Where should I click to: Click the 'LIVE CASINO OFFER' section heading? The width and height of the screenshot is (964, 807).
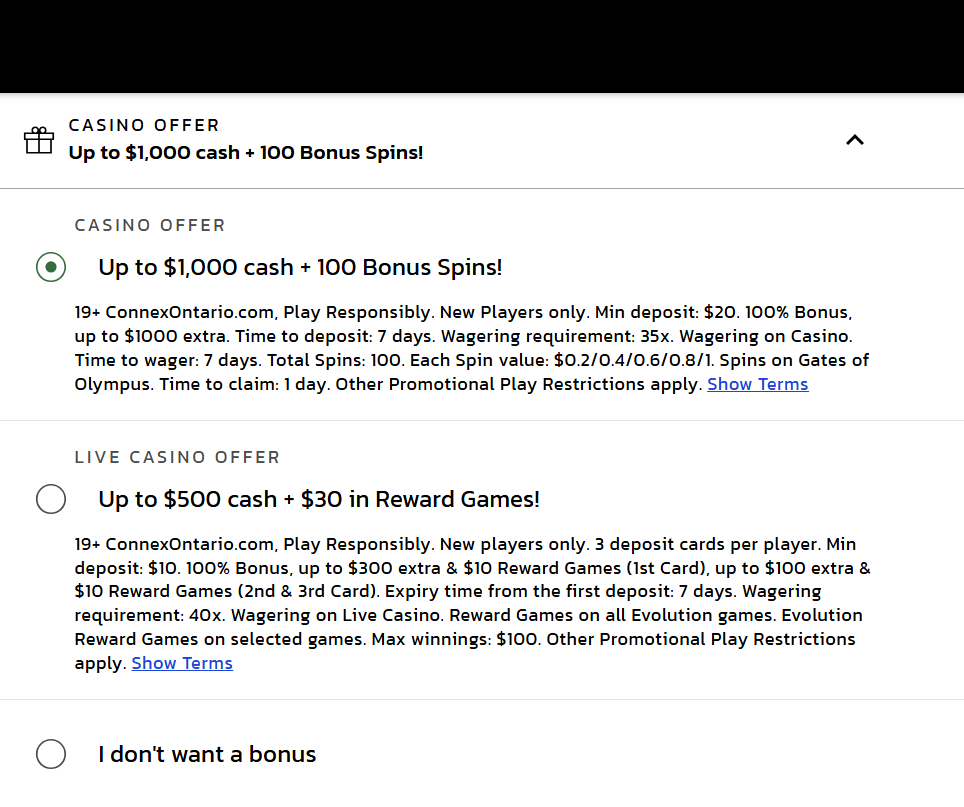click(177, 457)
